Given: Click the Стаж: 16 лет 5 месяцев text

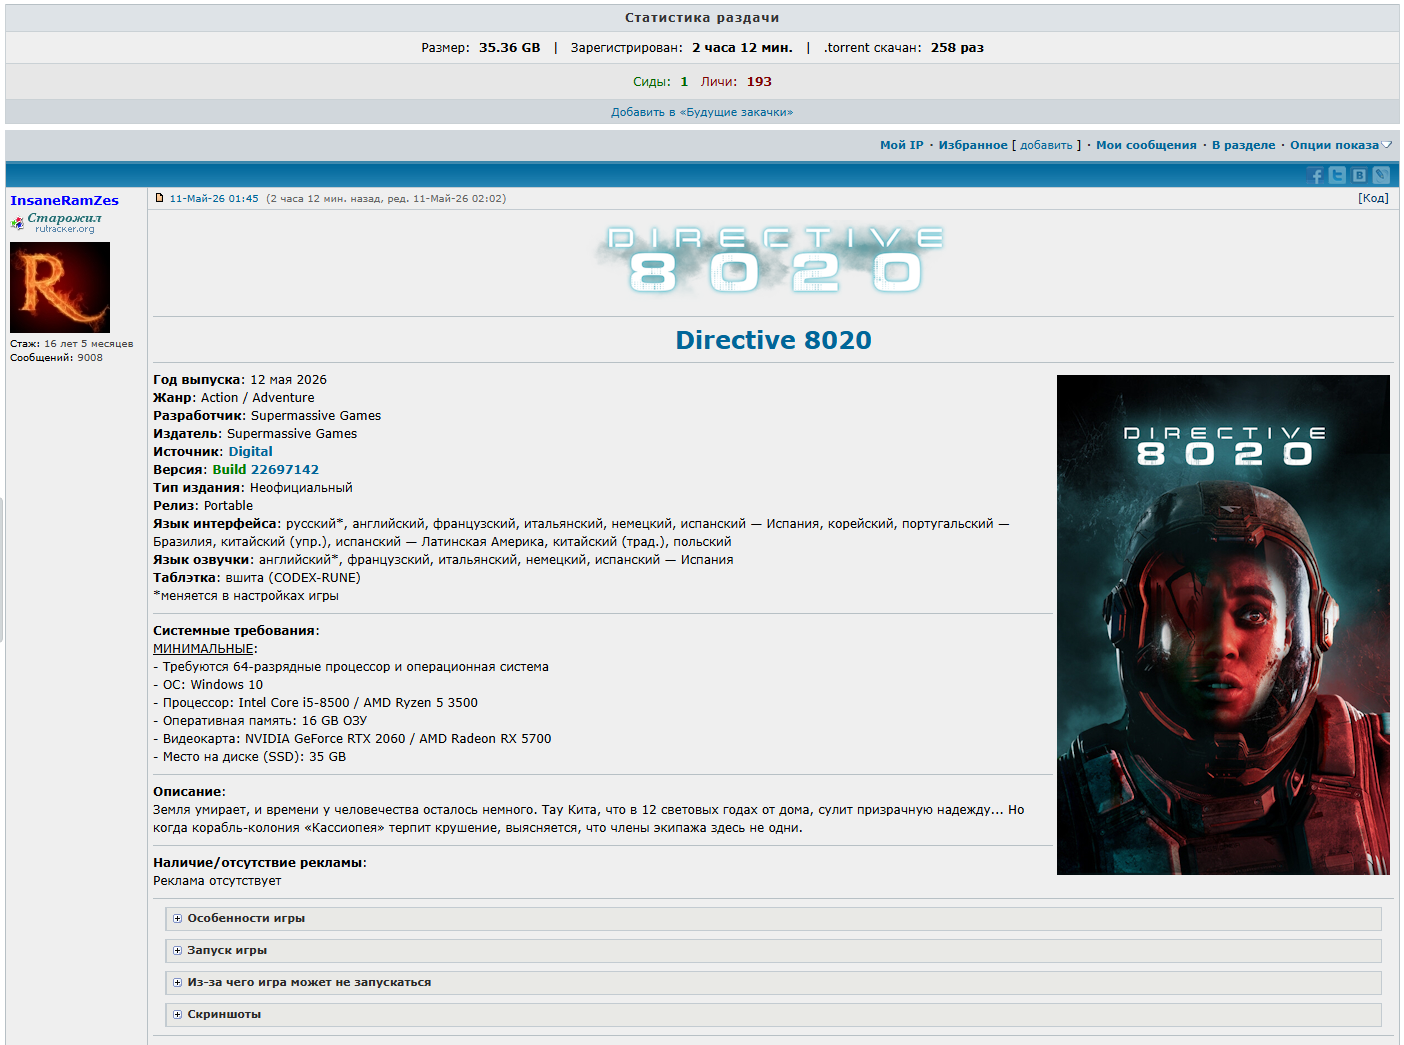Looking at the screenshot, I should pyautogui.click(x=71, y=344).
